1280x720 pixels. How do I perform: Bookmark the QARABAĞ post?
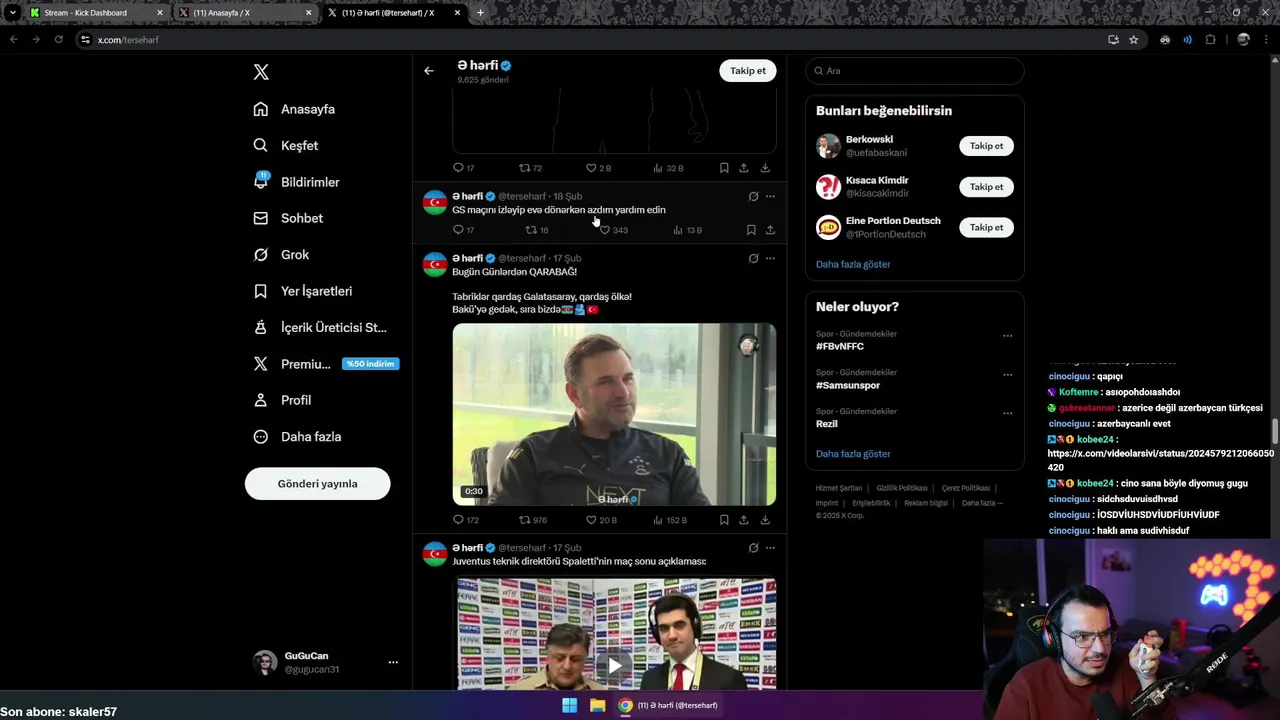[x=724, y=520]
